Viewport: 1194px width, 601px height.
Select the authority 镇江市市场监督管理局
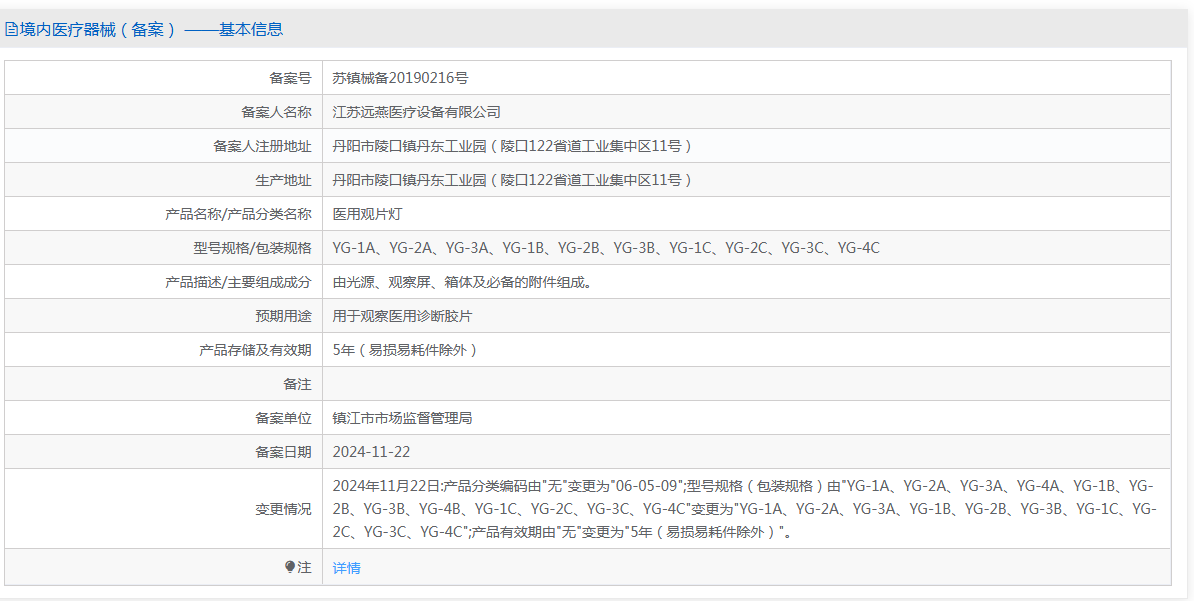[x=402, y=418]
